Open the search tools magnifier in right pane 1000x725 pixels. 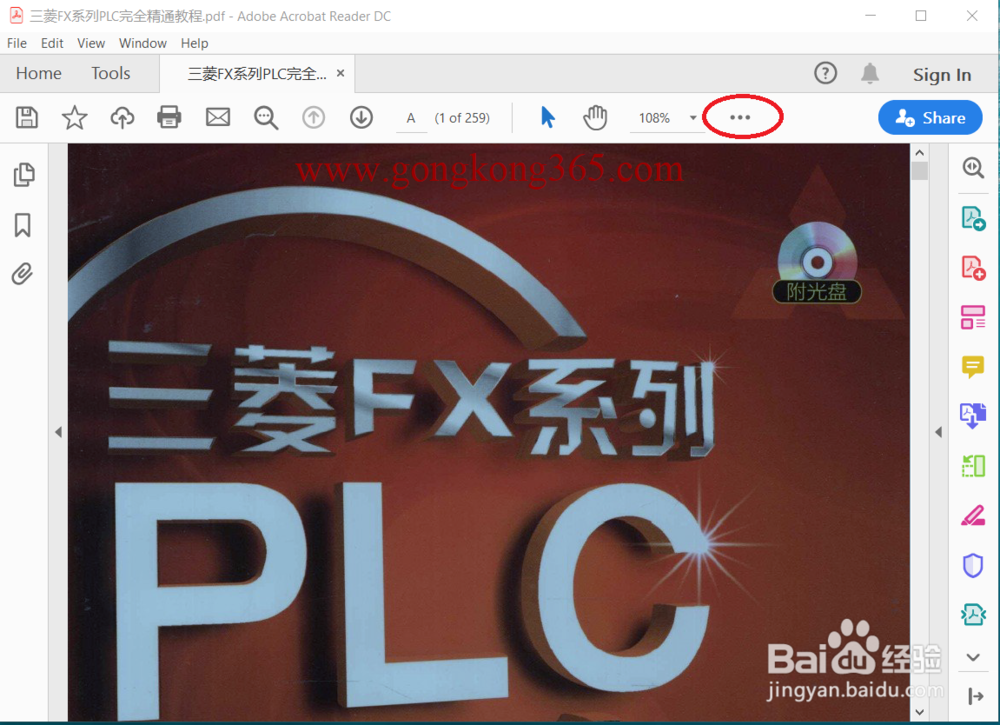973,168
